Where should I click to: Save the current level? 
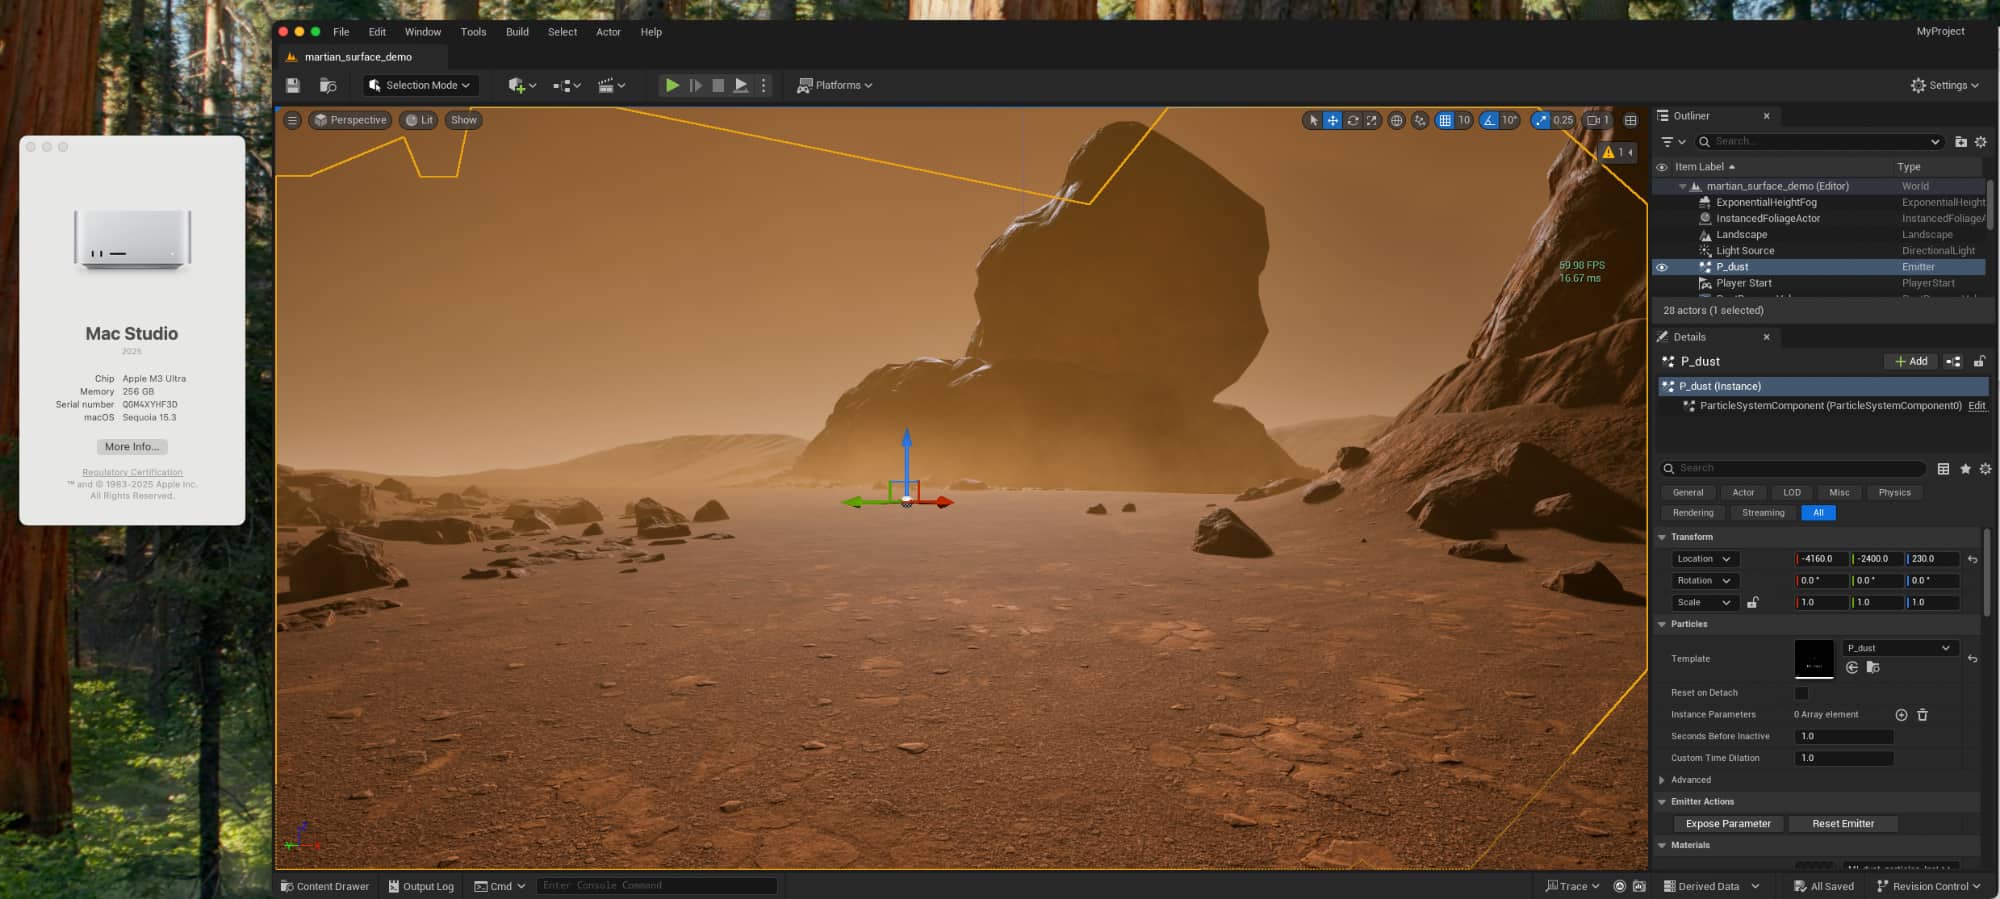pyautogui.click(x=293, y=86)
